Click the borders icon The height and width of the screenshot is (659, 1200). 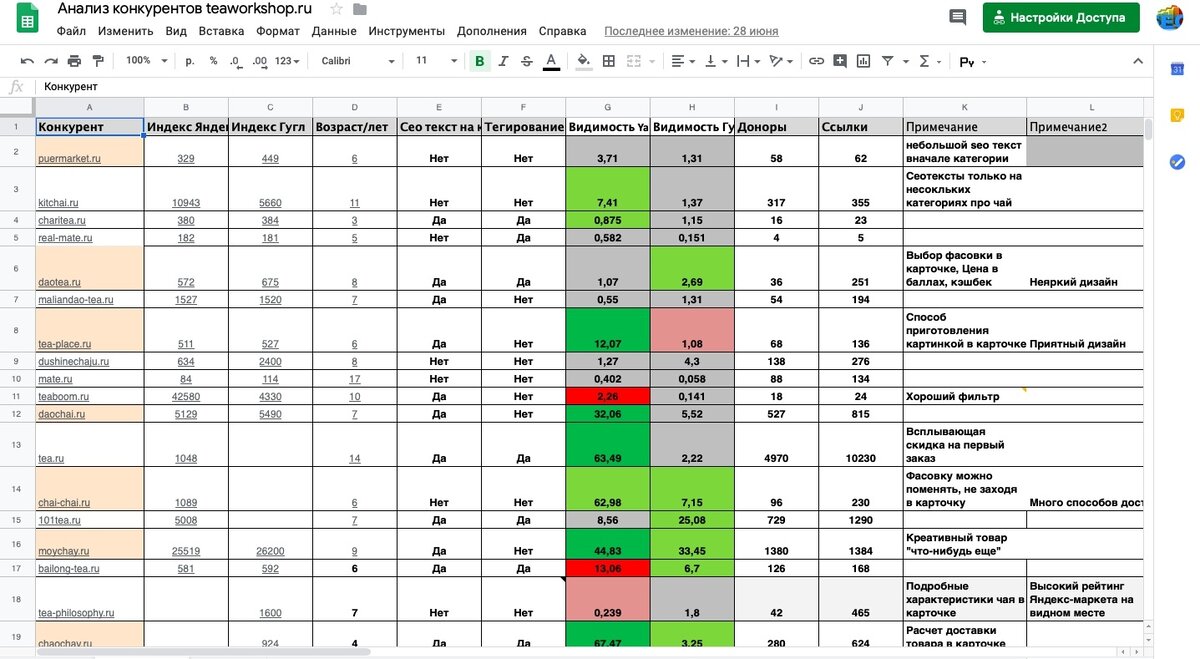[609, 61]
